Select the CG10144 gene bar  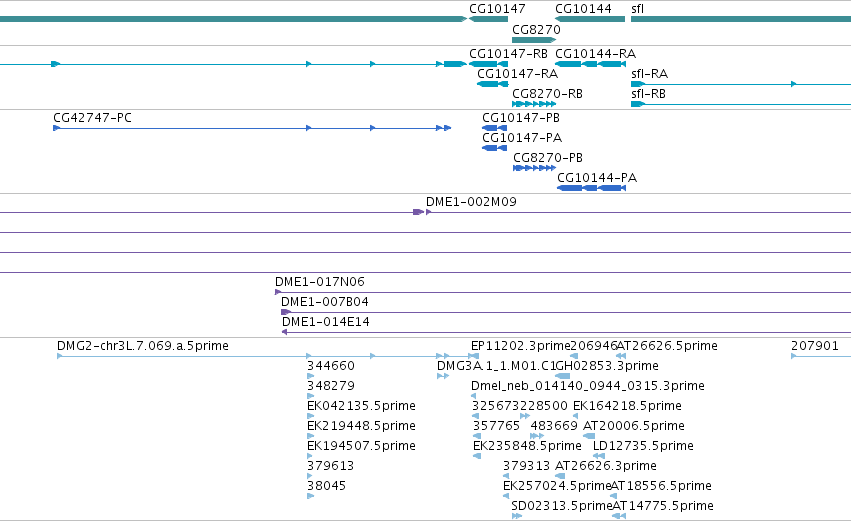pos(589,19)
